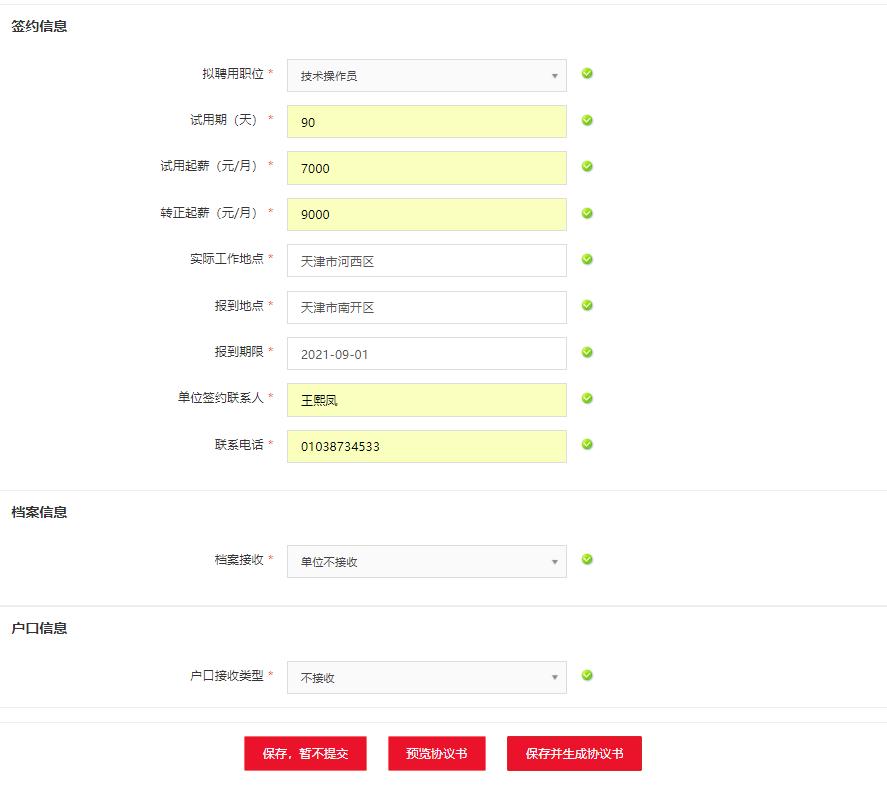This screenshot has width=887, height=785.
Task: Click the 预览协议书 button
Action: tap(436, 754)
